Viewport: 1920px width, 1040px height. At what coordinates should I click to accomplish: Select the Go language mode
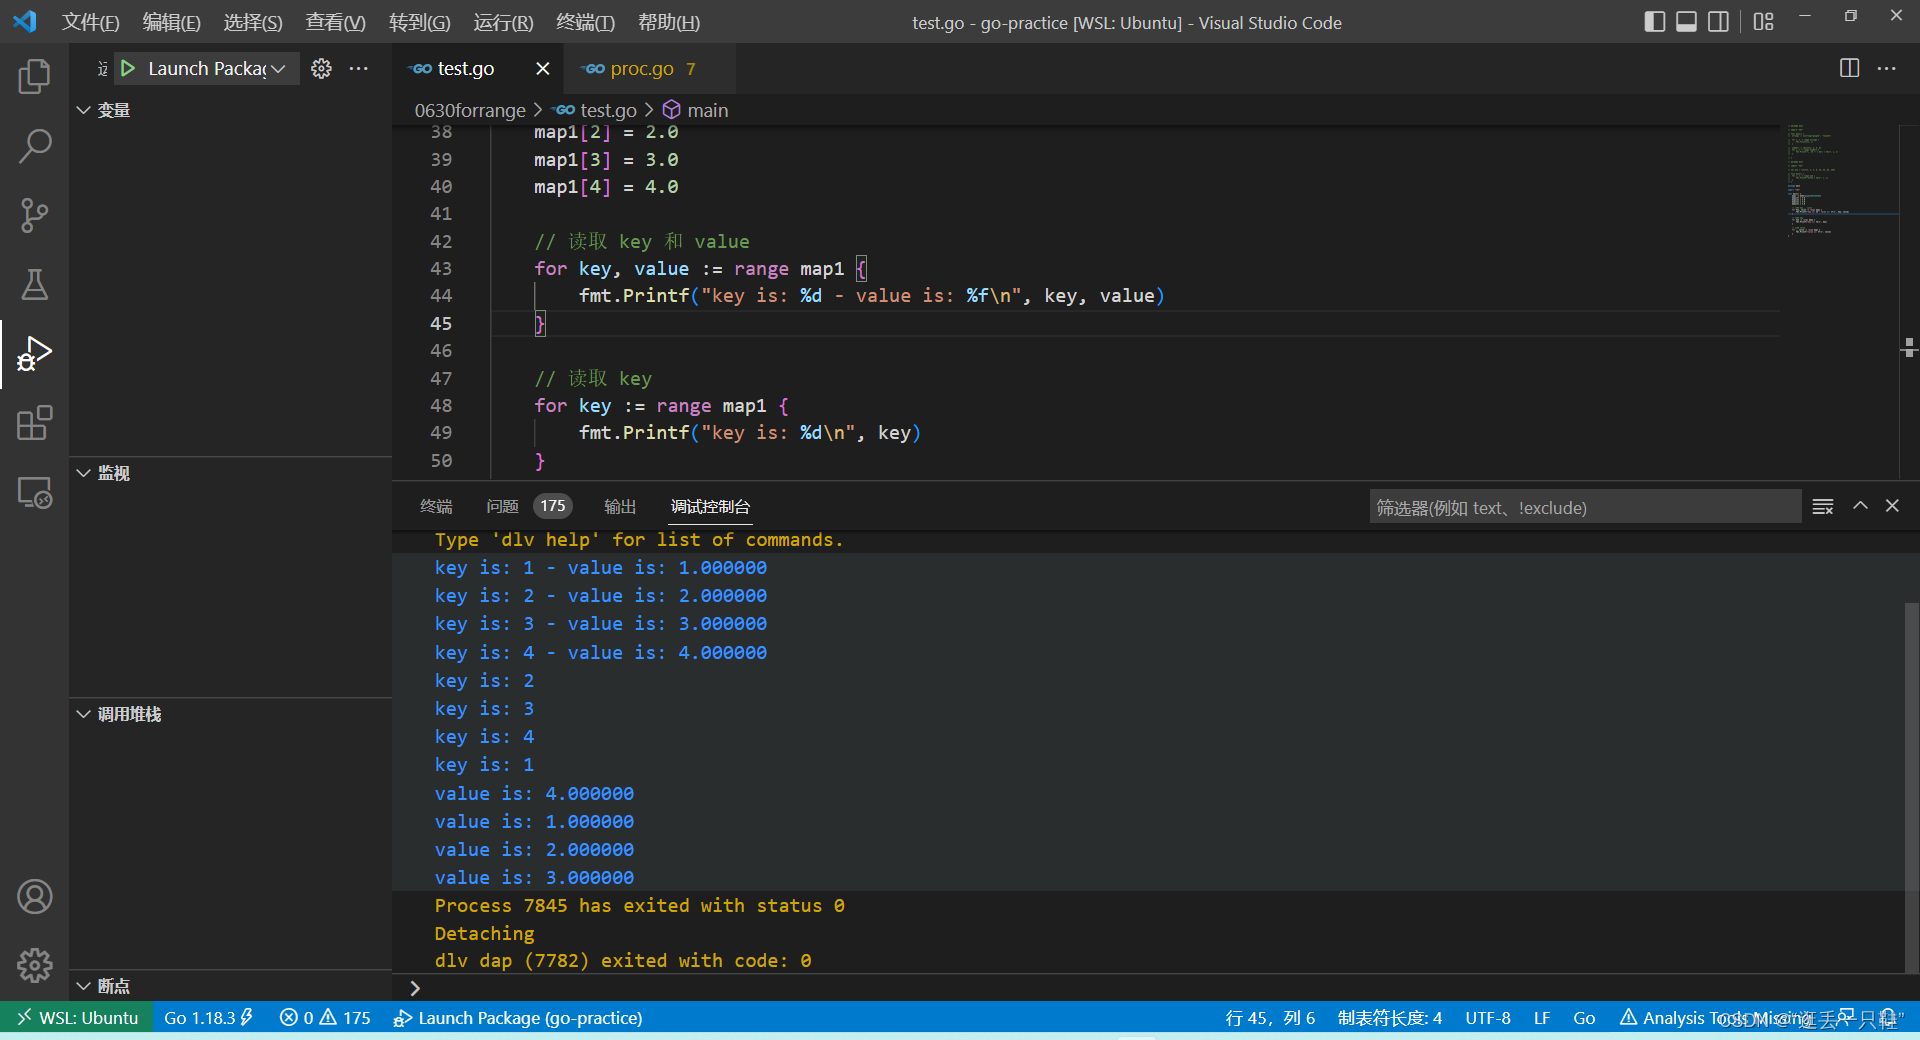(1584, 1017)
